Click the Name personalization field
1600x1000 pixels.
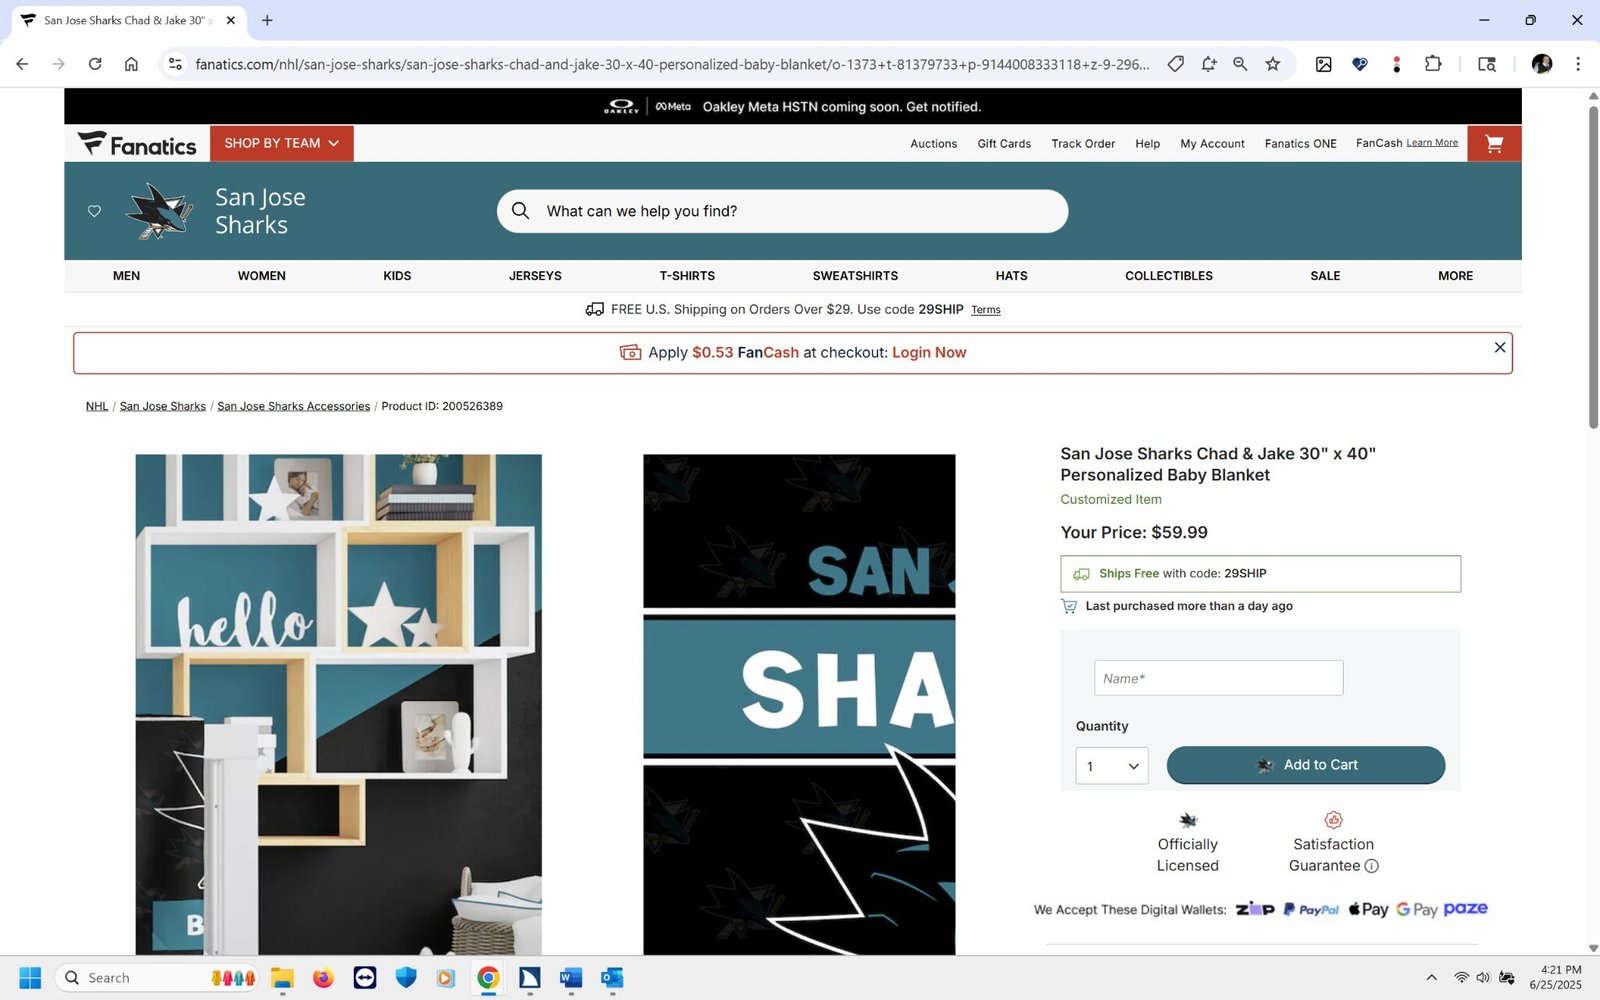[1218, 678]
